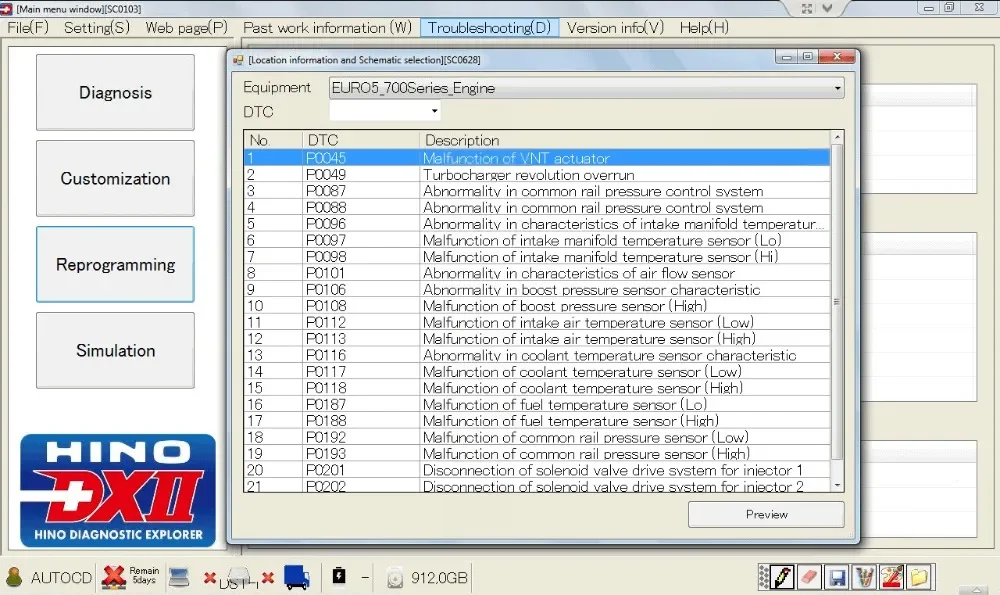Open the Equipment dropdown showing EURO5_700Series_Engine

point(836,88)
